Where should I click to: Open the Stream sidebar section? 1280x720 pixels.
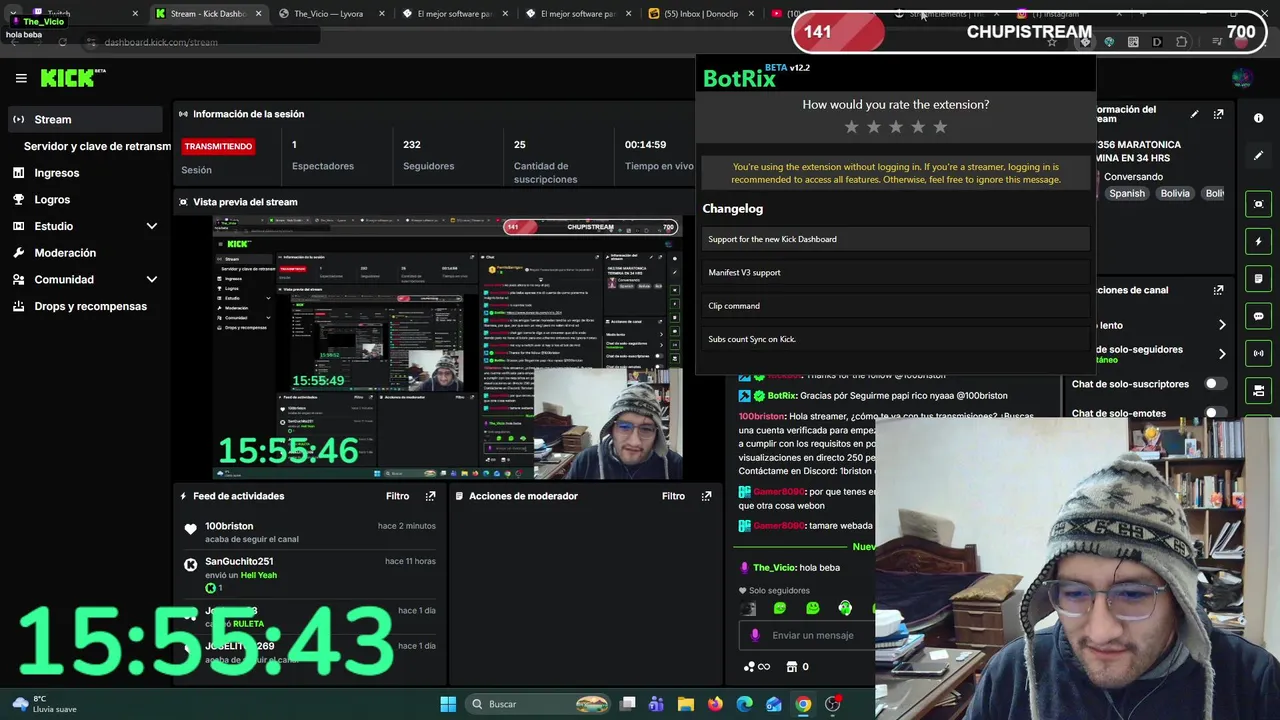click(85, 119)
